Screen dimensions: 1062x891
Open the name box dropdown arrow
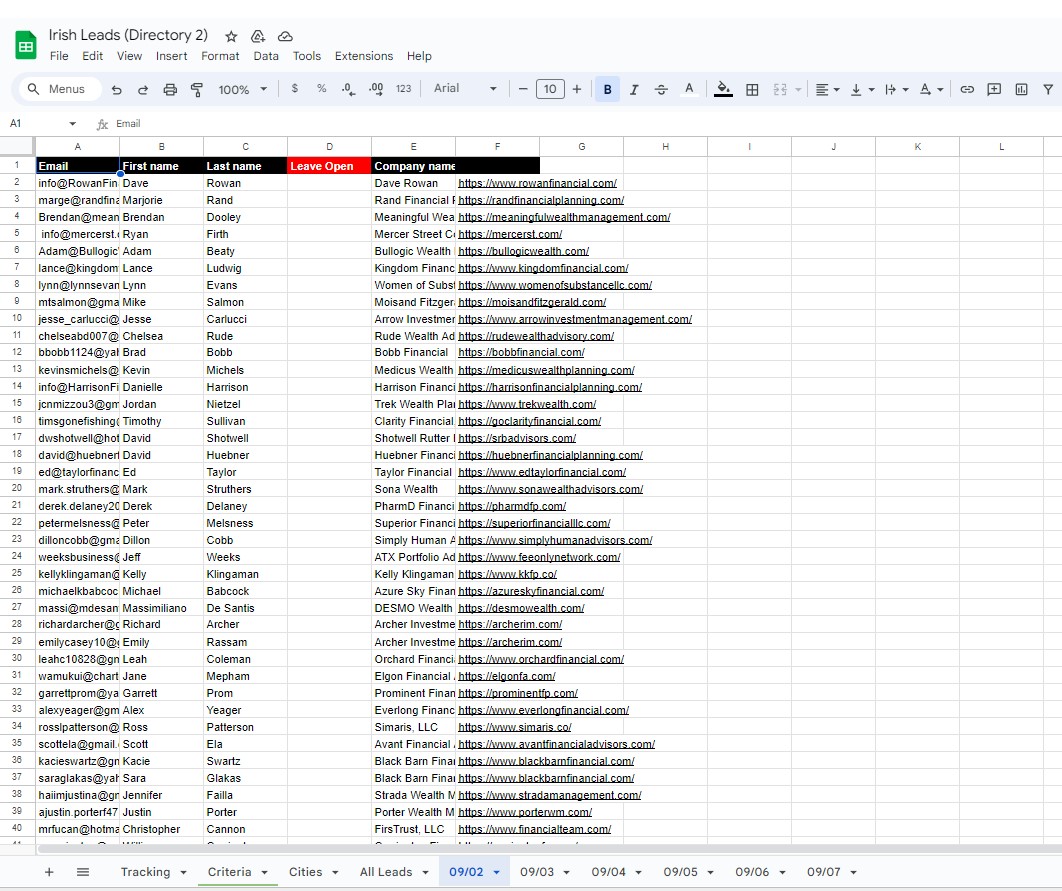point(72,124)
